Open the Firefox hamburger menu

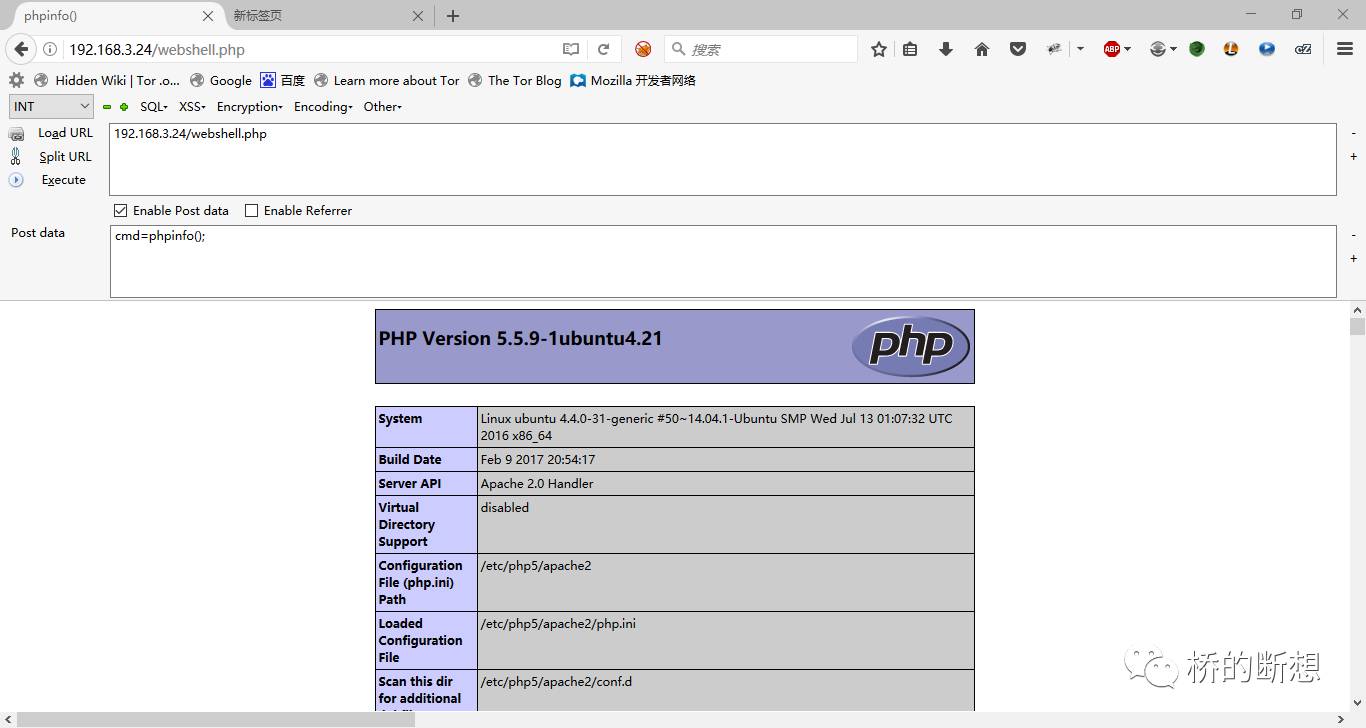1345,49
